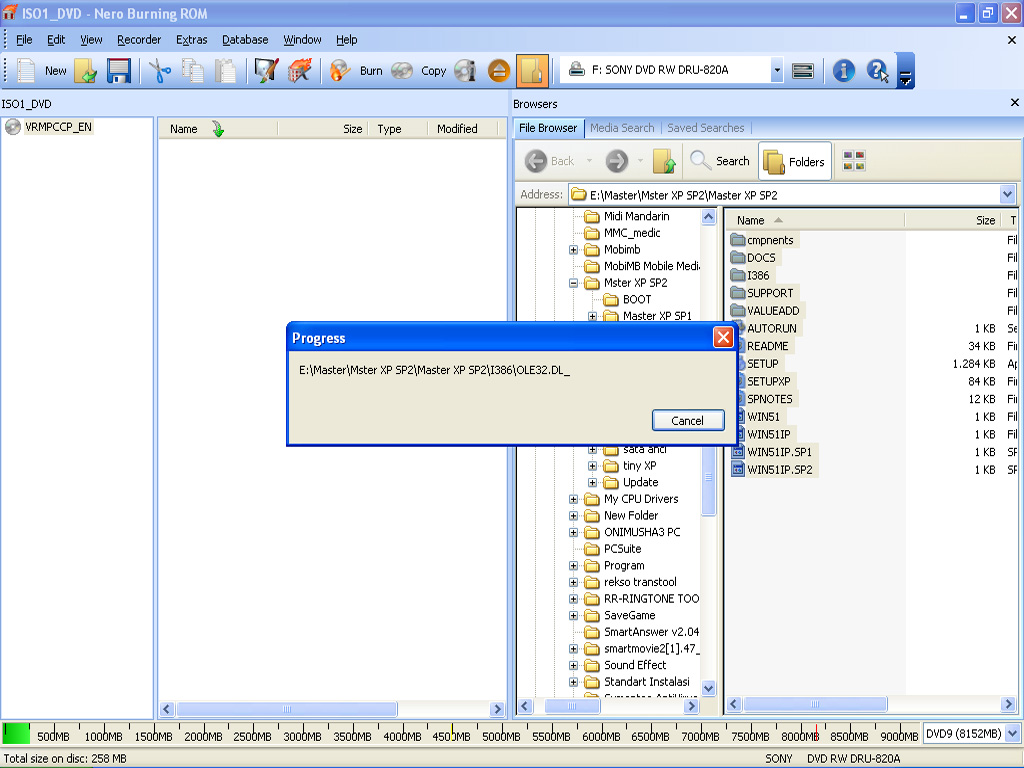Open the Extras menu
1024x768 pixels.
191,40
